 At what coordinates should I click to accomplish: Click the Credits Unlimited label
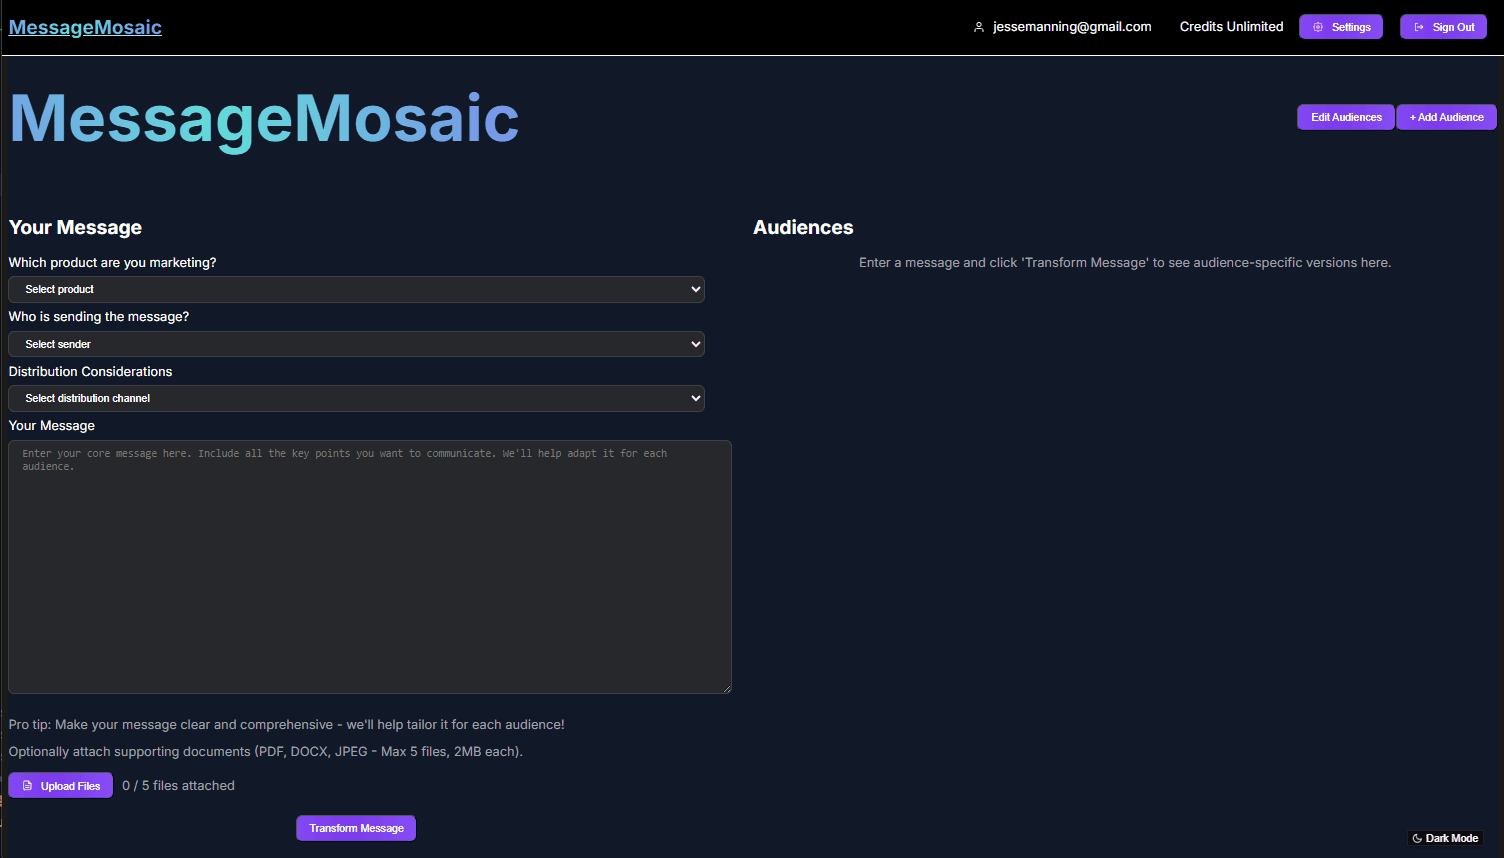coord(1231,27)
